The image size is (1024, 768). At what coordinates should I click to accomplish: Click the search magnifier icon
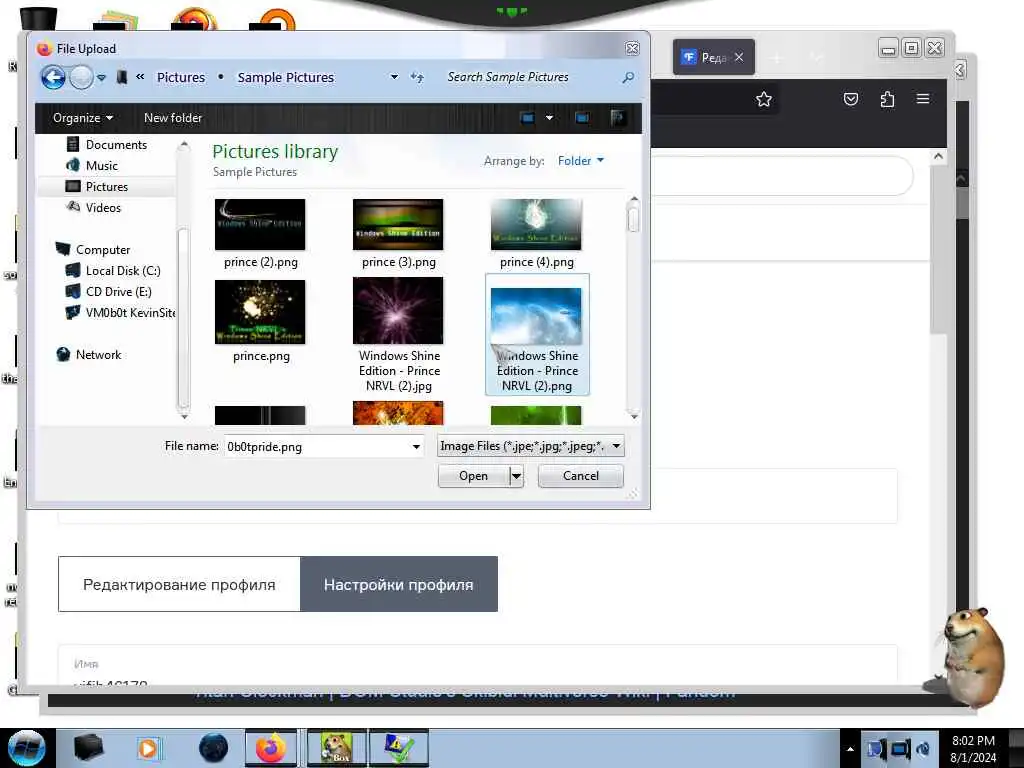click(x=628, y=77)
